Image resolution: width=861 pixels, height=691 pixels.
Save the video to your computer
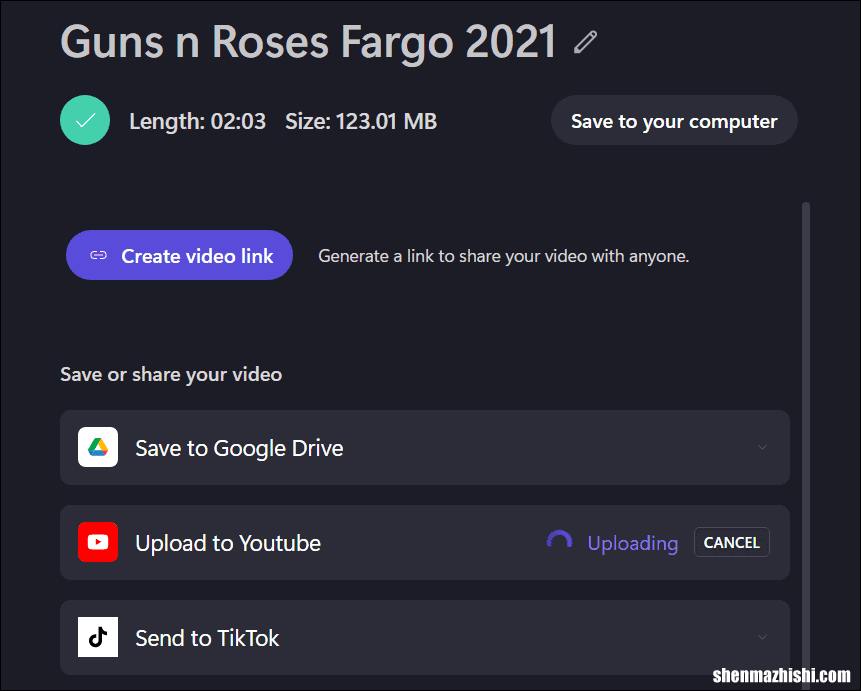pos(674,120)
